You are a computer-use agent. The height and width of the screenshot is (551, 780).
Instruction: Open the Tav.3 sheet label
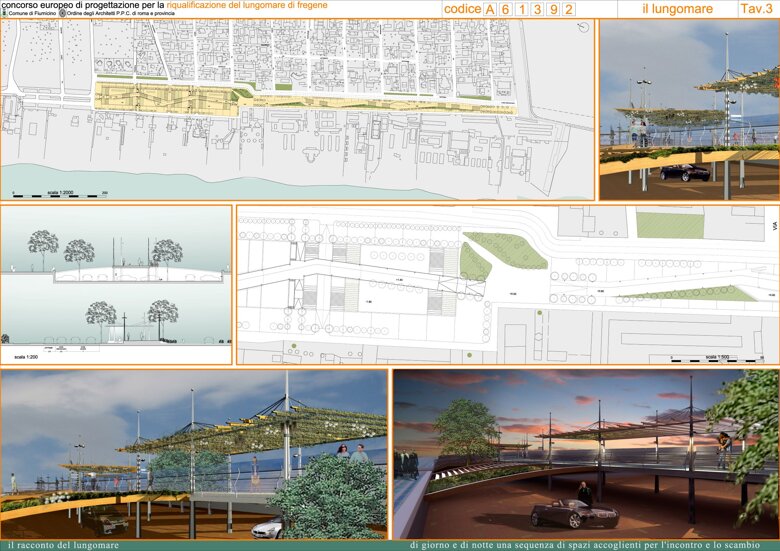tap(756, 9)
